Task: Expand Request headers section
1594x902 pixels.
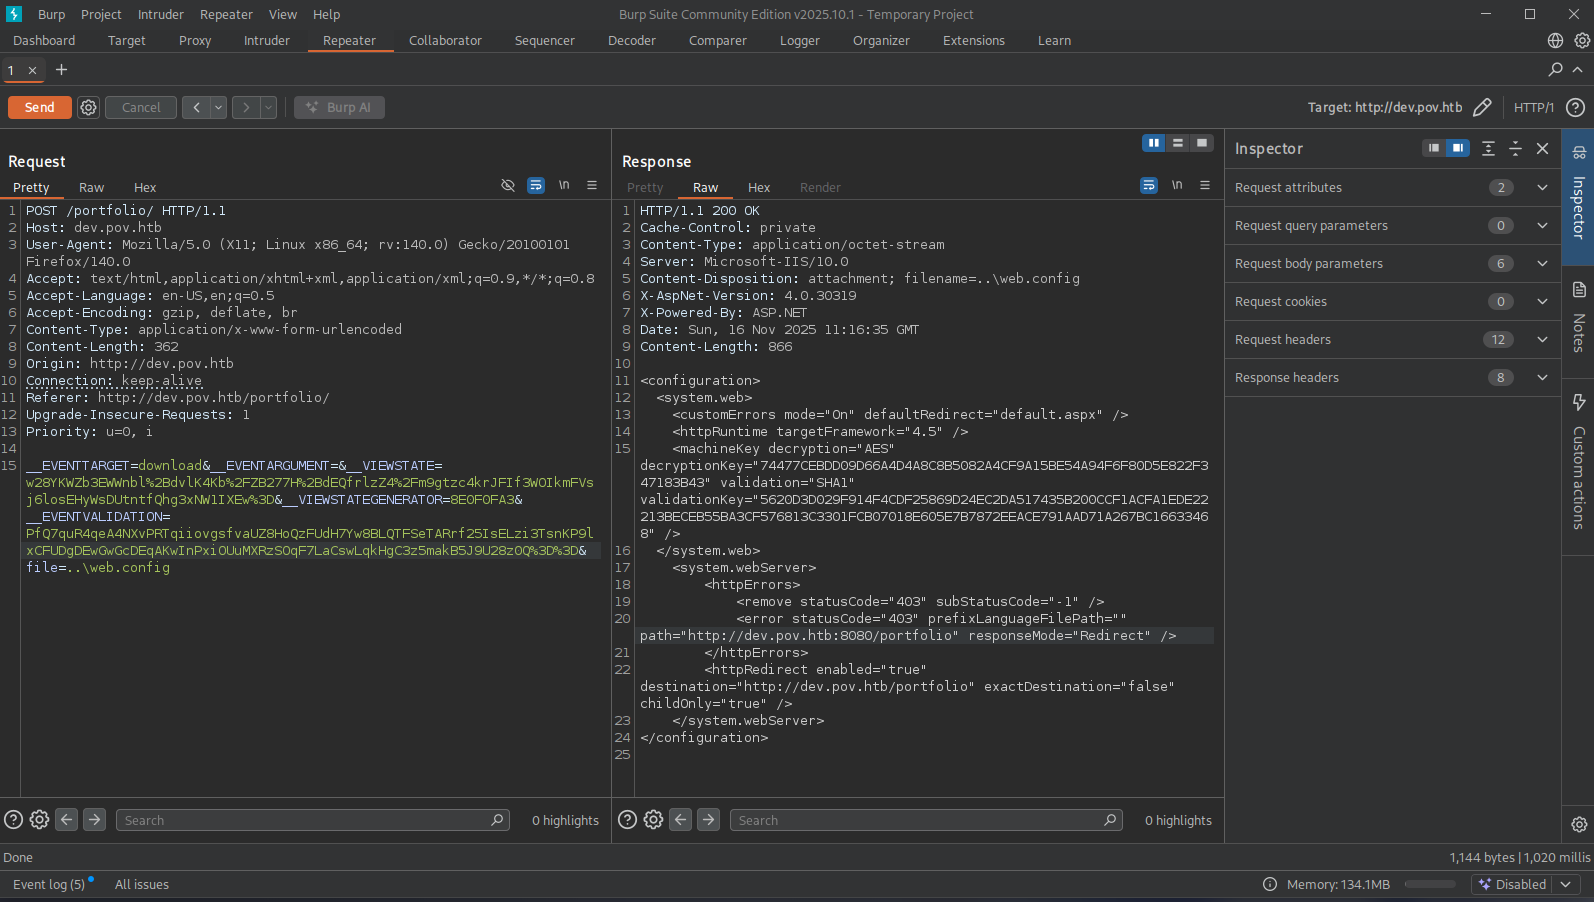Action: pyautogui.click(x=1542, y=339)
